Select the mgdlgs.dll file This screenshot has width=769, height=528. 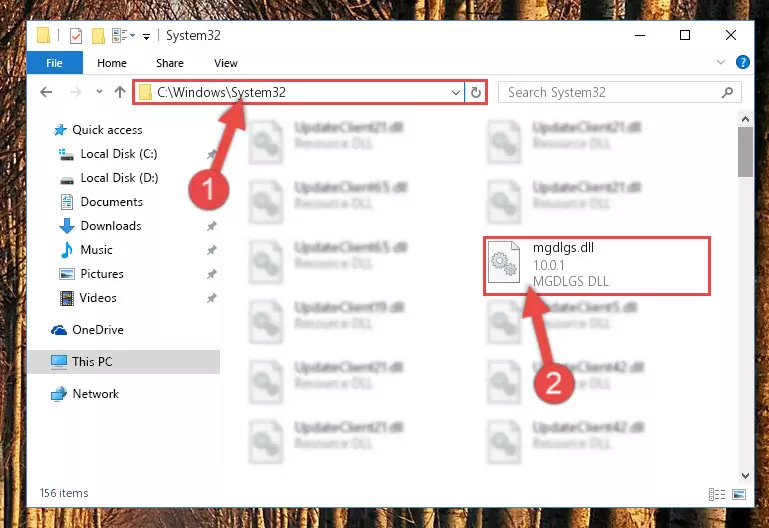[596, 265]
